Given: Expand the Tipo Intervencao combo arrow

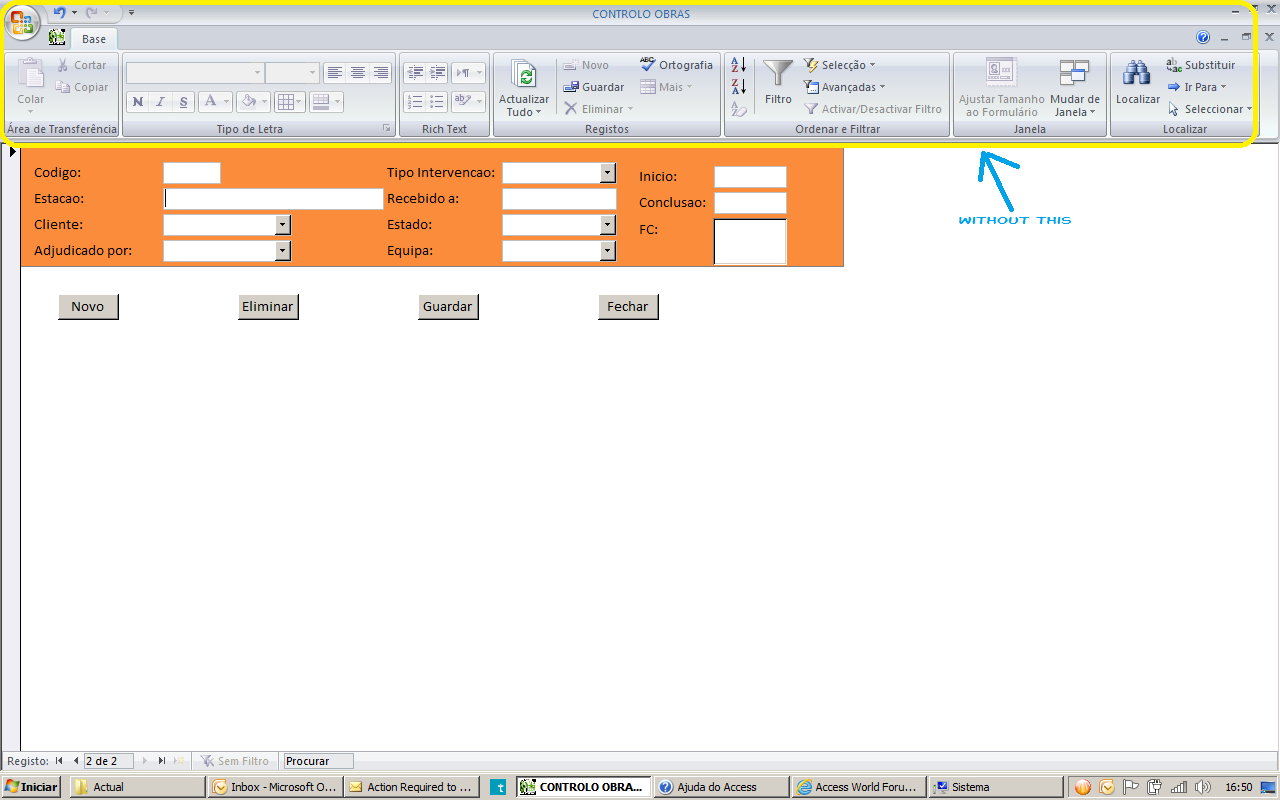Looking at the screenshot, I should (608, 173).
